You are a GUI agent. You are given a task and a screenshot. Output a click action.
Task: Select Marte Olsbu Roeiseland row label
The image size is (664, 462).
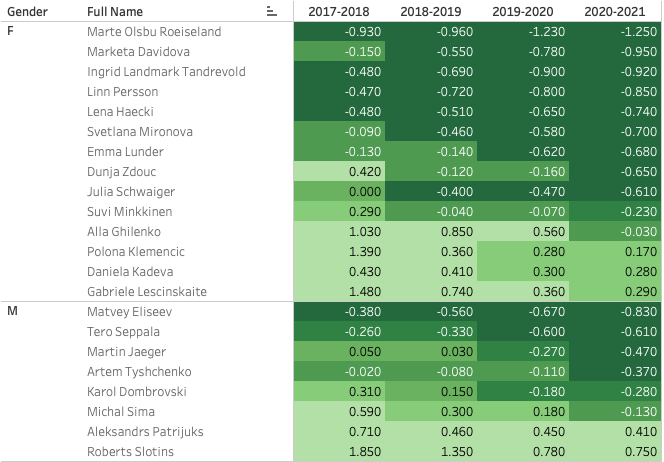(x=153, y=32)
